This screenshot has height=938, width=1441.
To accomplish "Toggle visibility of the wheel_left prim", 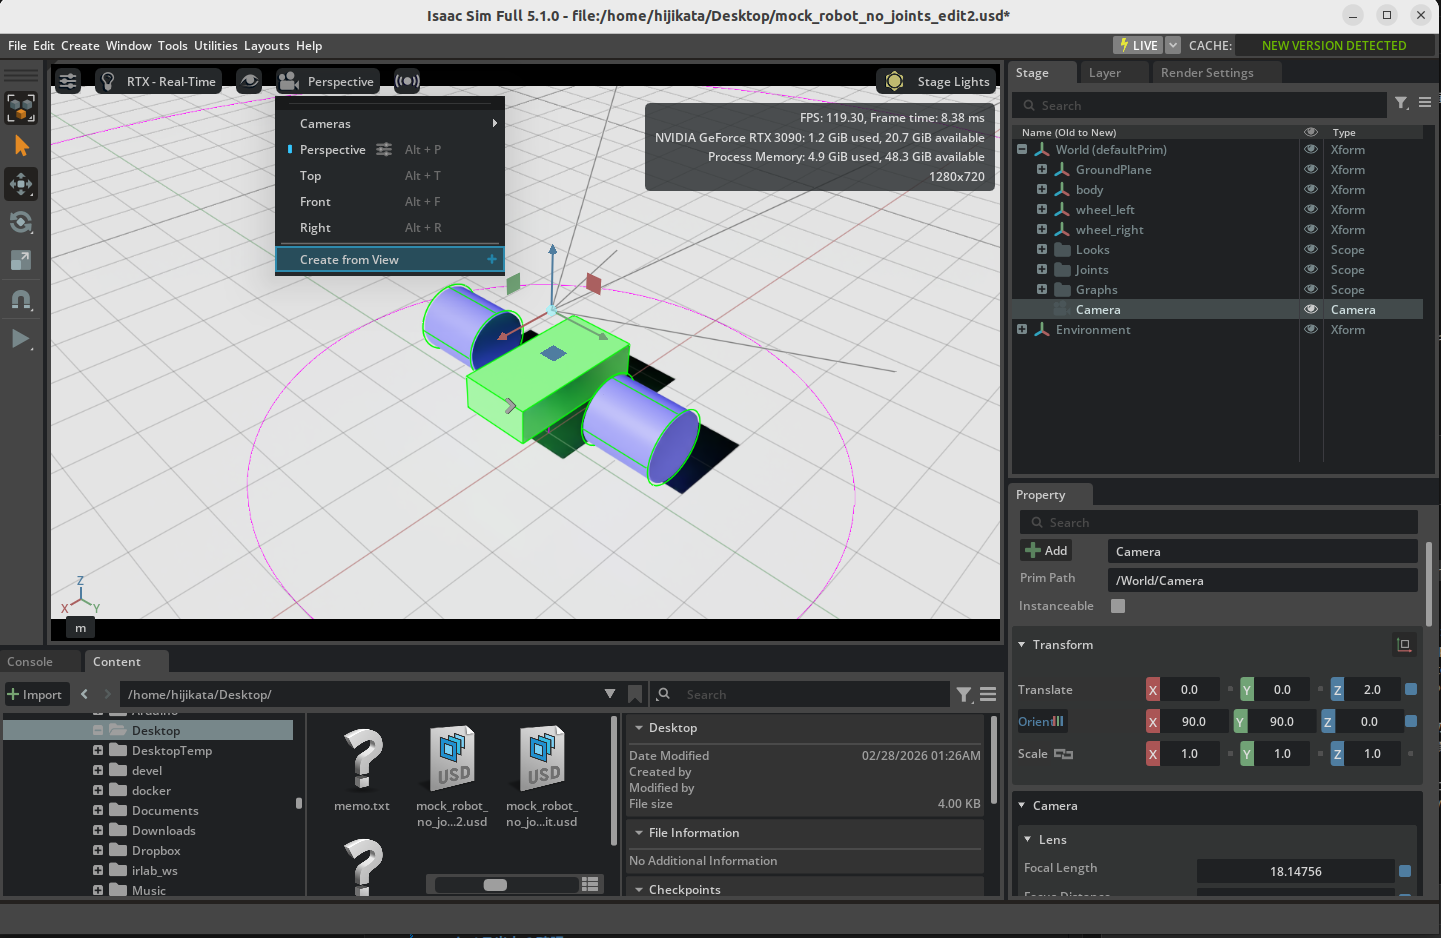I will [x=1311, y=209].
